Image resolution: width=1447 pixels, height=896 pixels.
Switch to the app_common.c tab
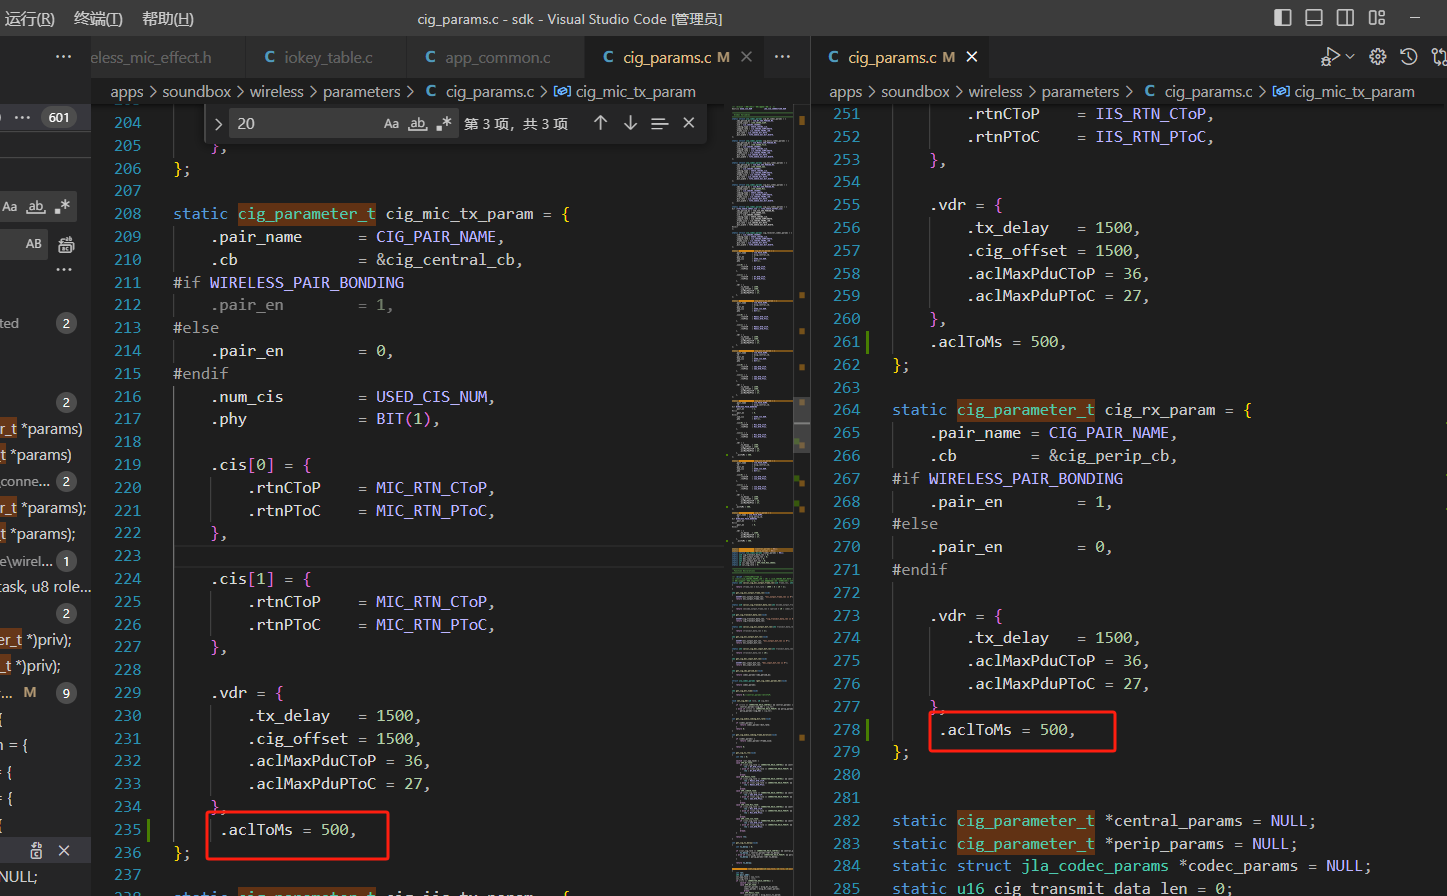[x=487, y=58]
